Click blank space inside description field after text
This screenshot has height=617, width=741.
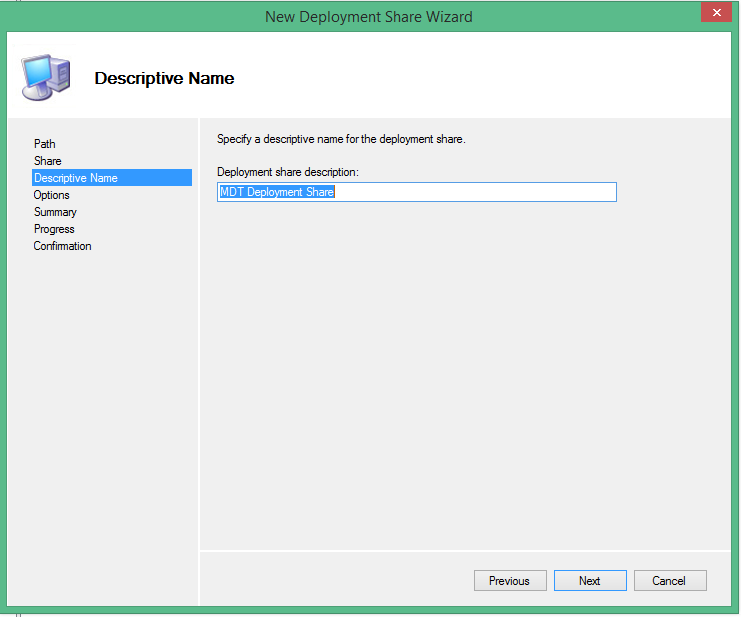(480, 192)
